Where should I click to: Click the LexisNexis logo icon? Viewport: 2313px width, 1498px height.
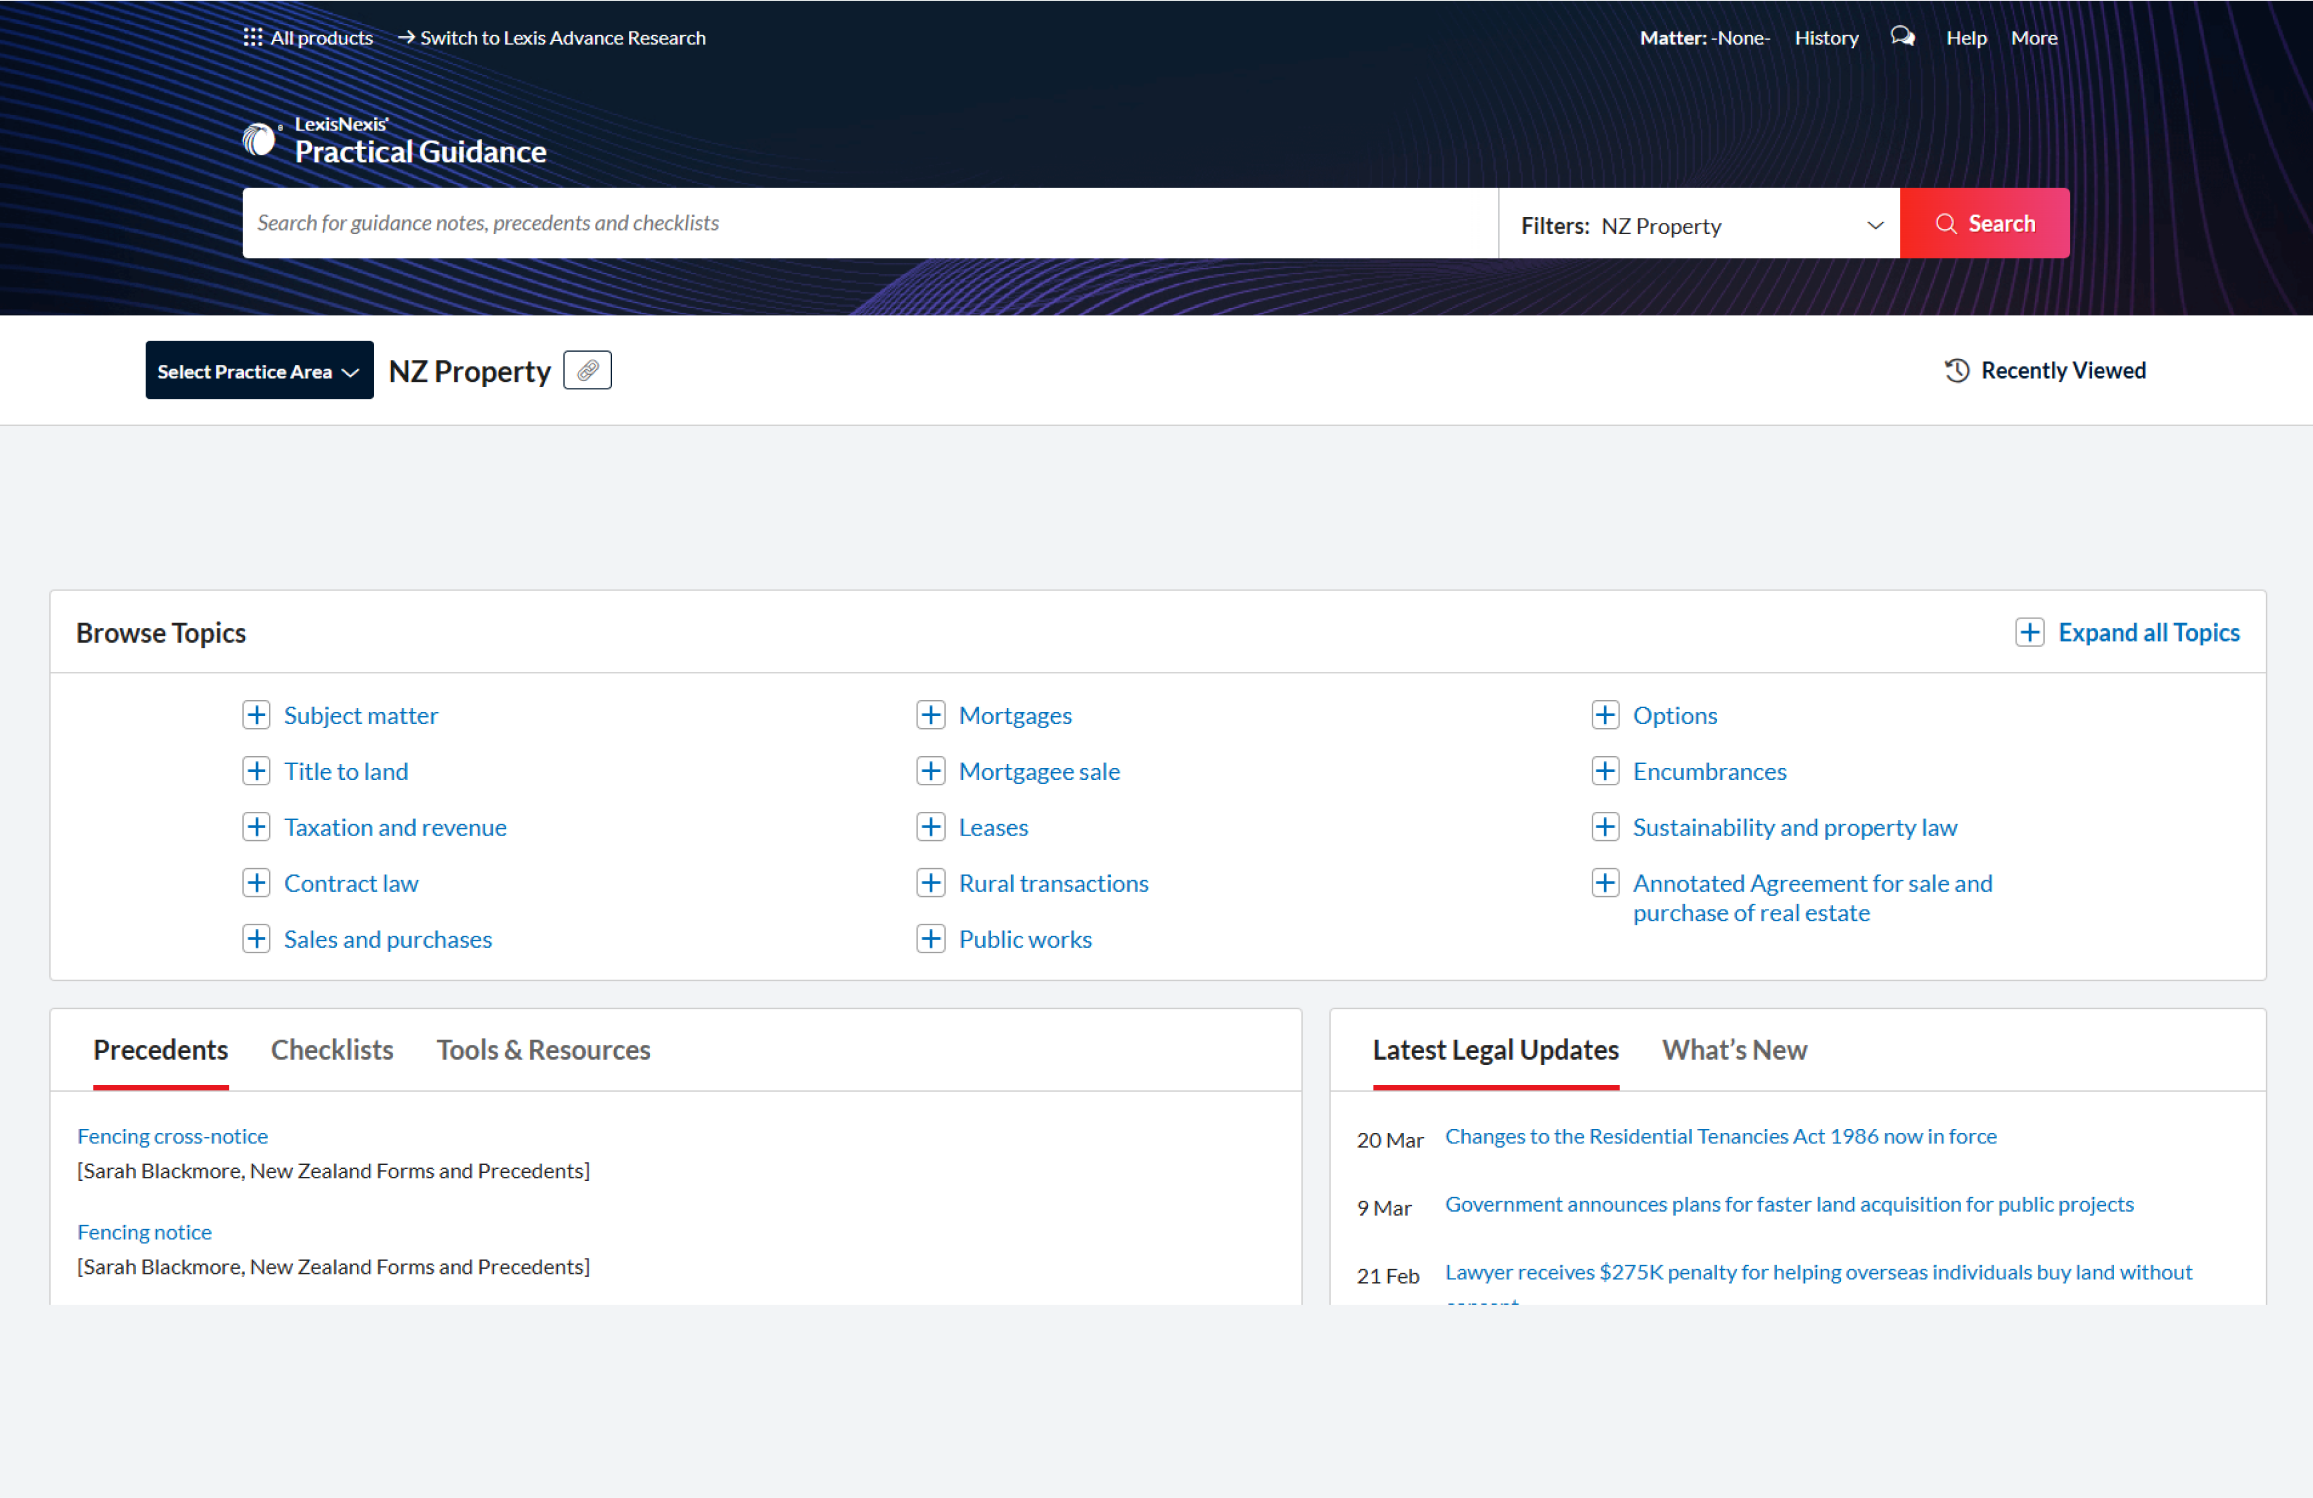click(x=260, y=139)
